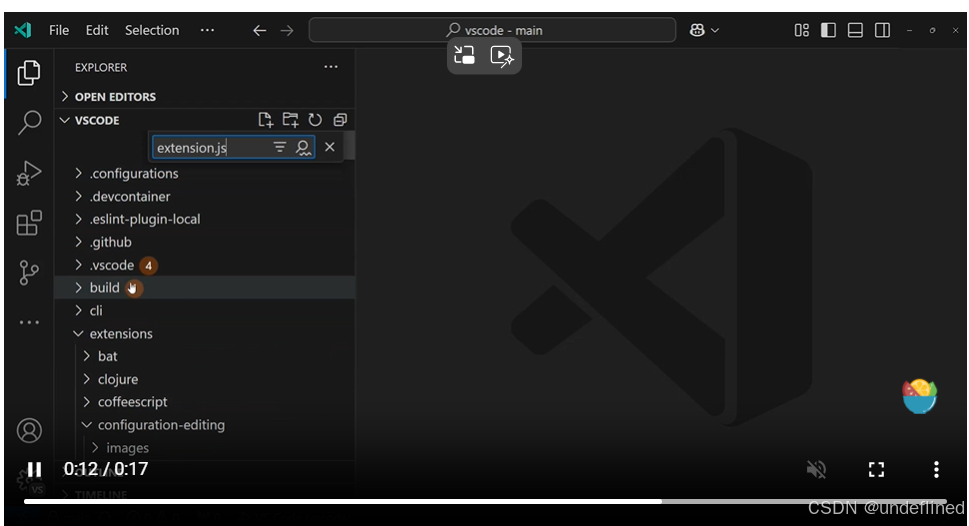Image resolution: width=969 pixels, height=526 pixels.
Task: Collapse all folders in Explorer
Action: [340, 120]
